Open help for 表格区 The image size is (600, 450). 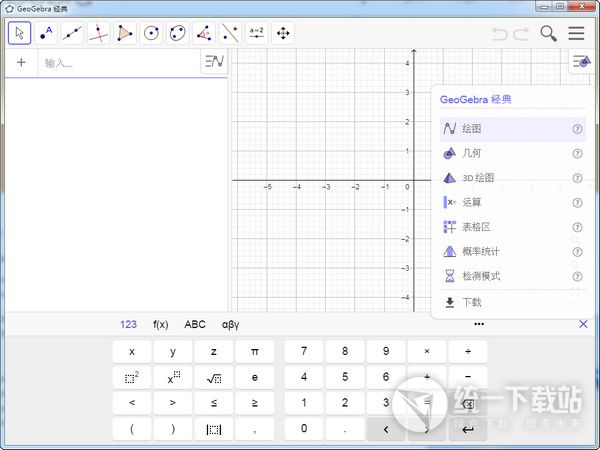577,227
